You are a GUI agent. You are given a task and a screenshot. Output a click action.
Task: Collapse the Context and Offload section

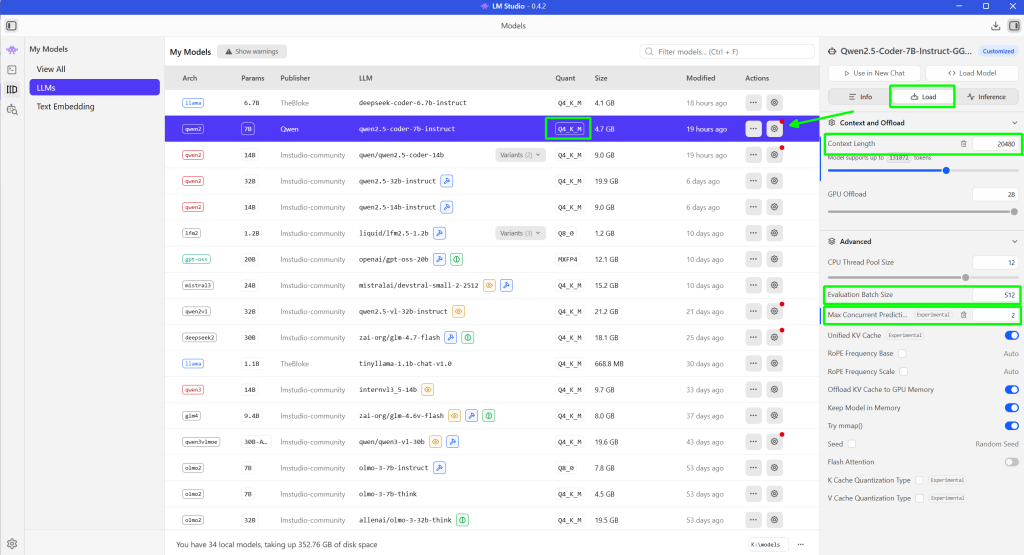1015,123
